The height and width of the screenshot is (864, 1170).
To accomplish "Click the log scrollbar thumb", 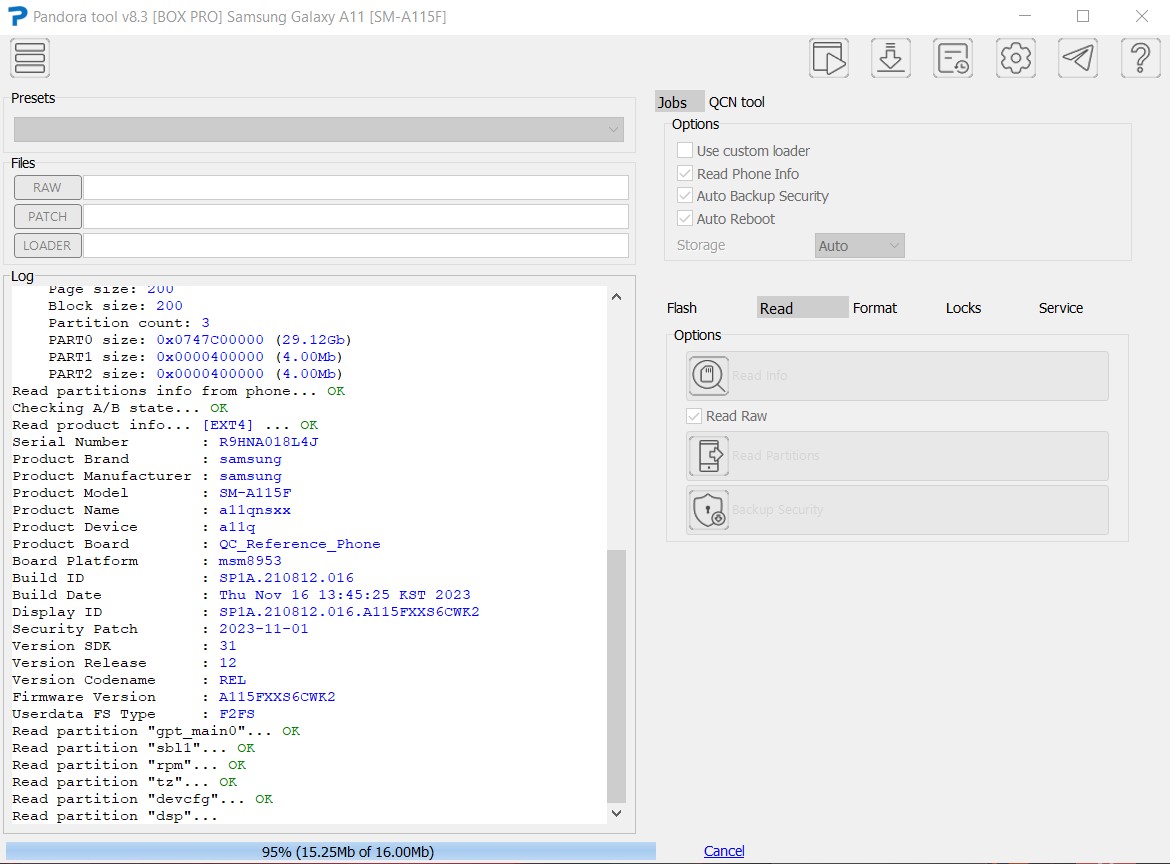I will [x=616, y=675].
